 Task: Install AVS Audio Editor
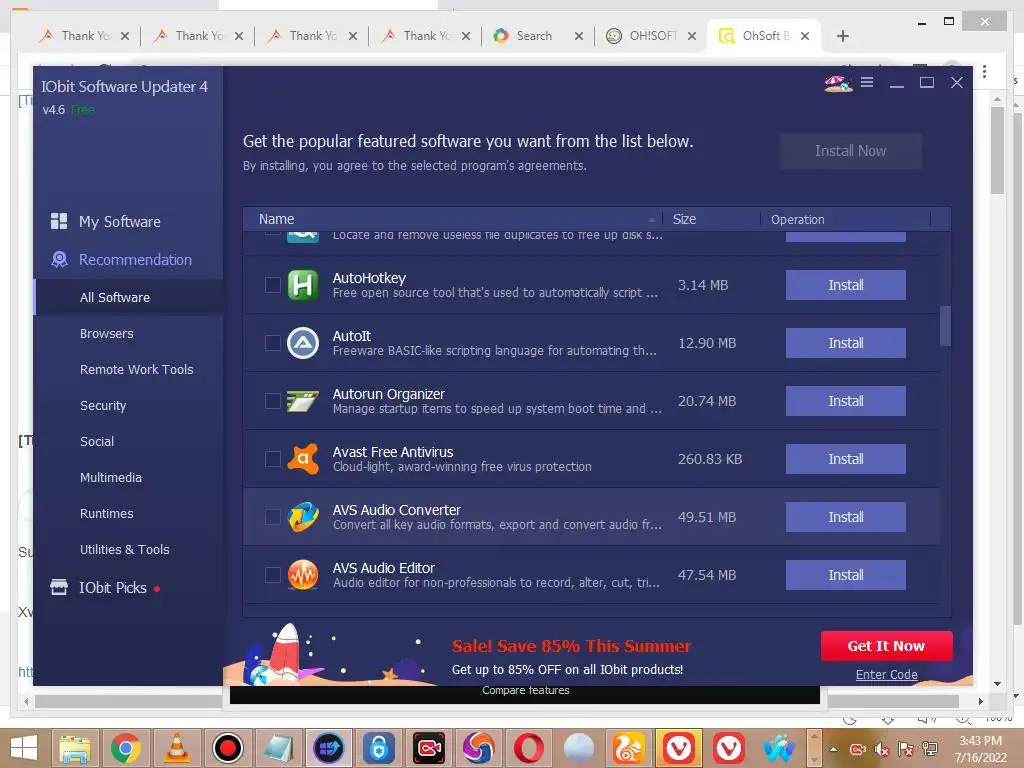[845, 575]
